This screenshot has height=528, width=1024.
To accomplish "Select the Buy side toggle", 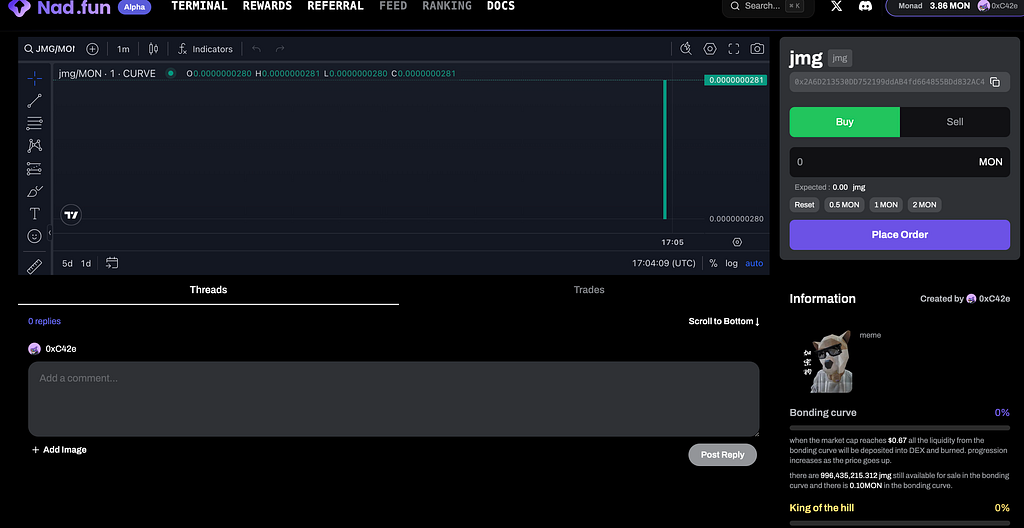I will (844, 122).
